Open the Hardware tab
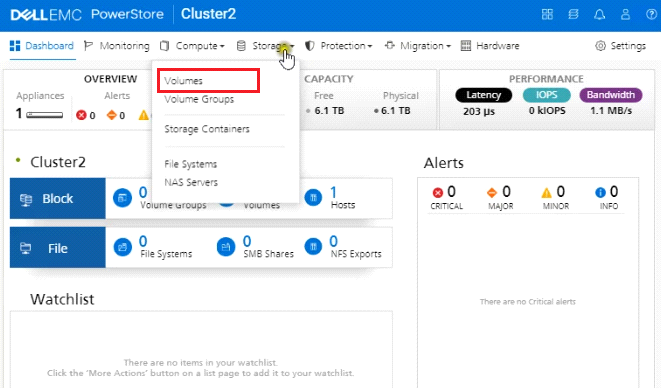This screenshot has width=661, height=388. coord(490,46)
